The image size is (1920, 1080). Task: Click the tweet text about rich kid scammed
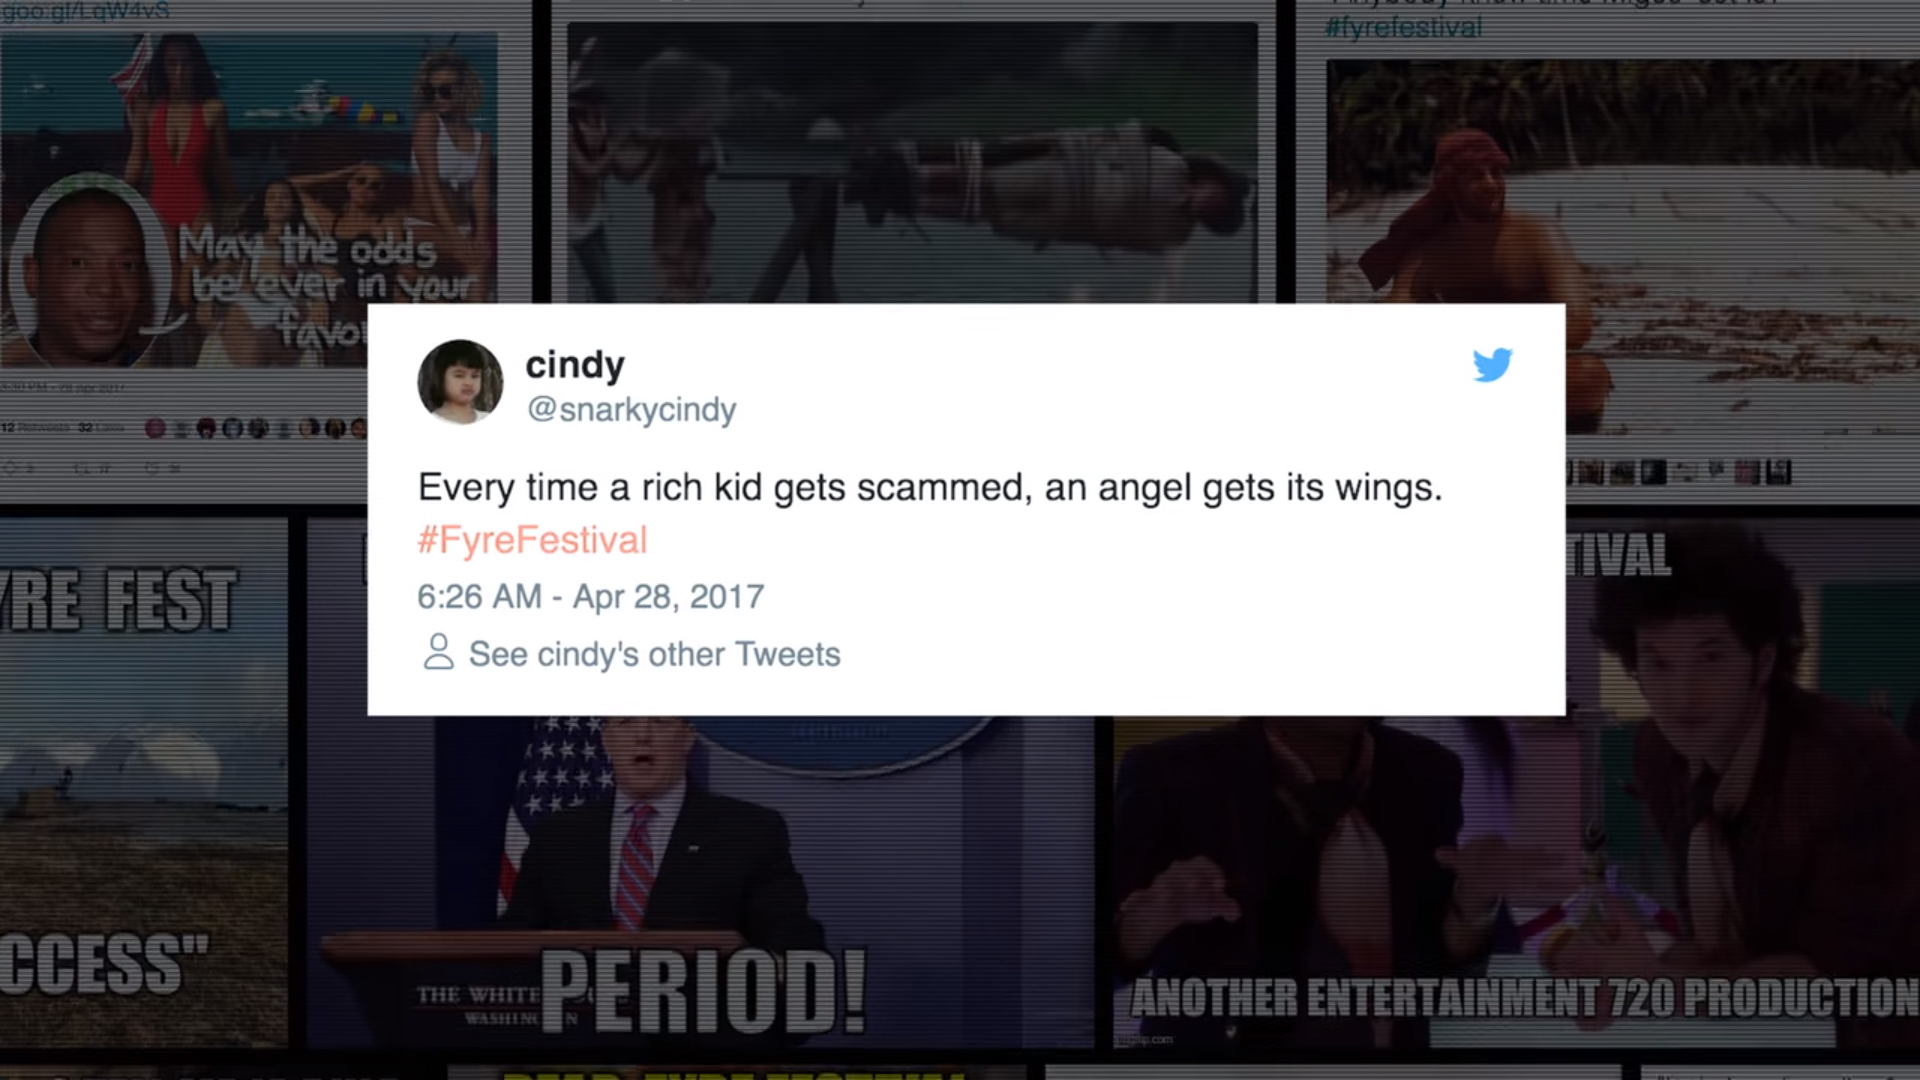930,488
